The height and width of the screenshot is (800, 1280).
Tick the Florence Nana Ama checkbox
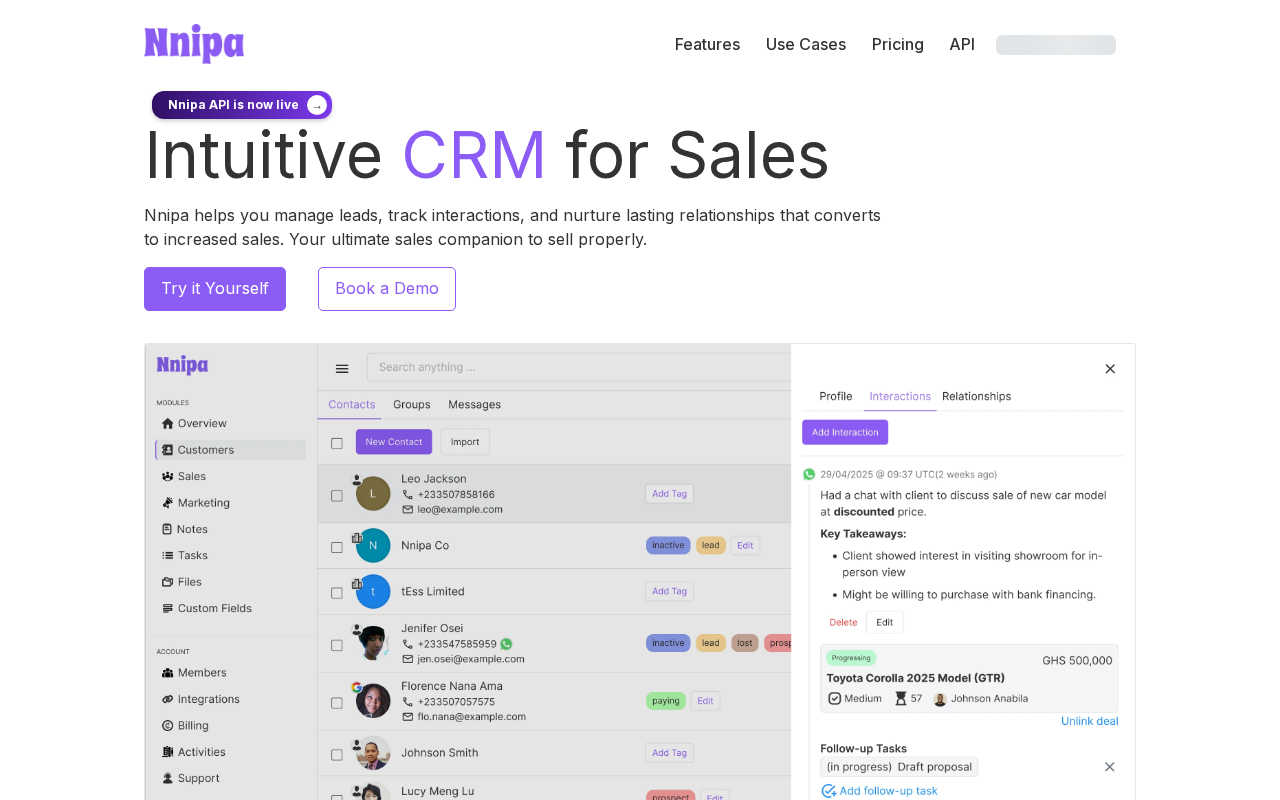click(x=337, y=703)
